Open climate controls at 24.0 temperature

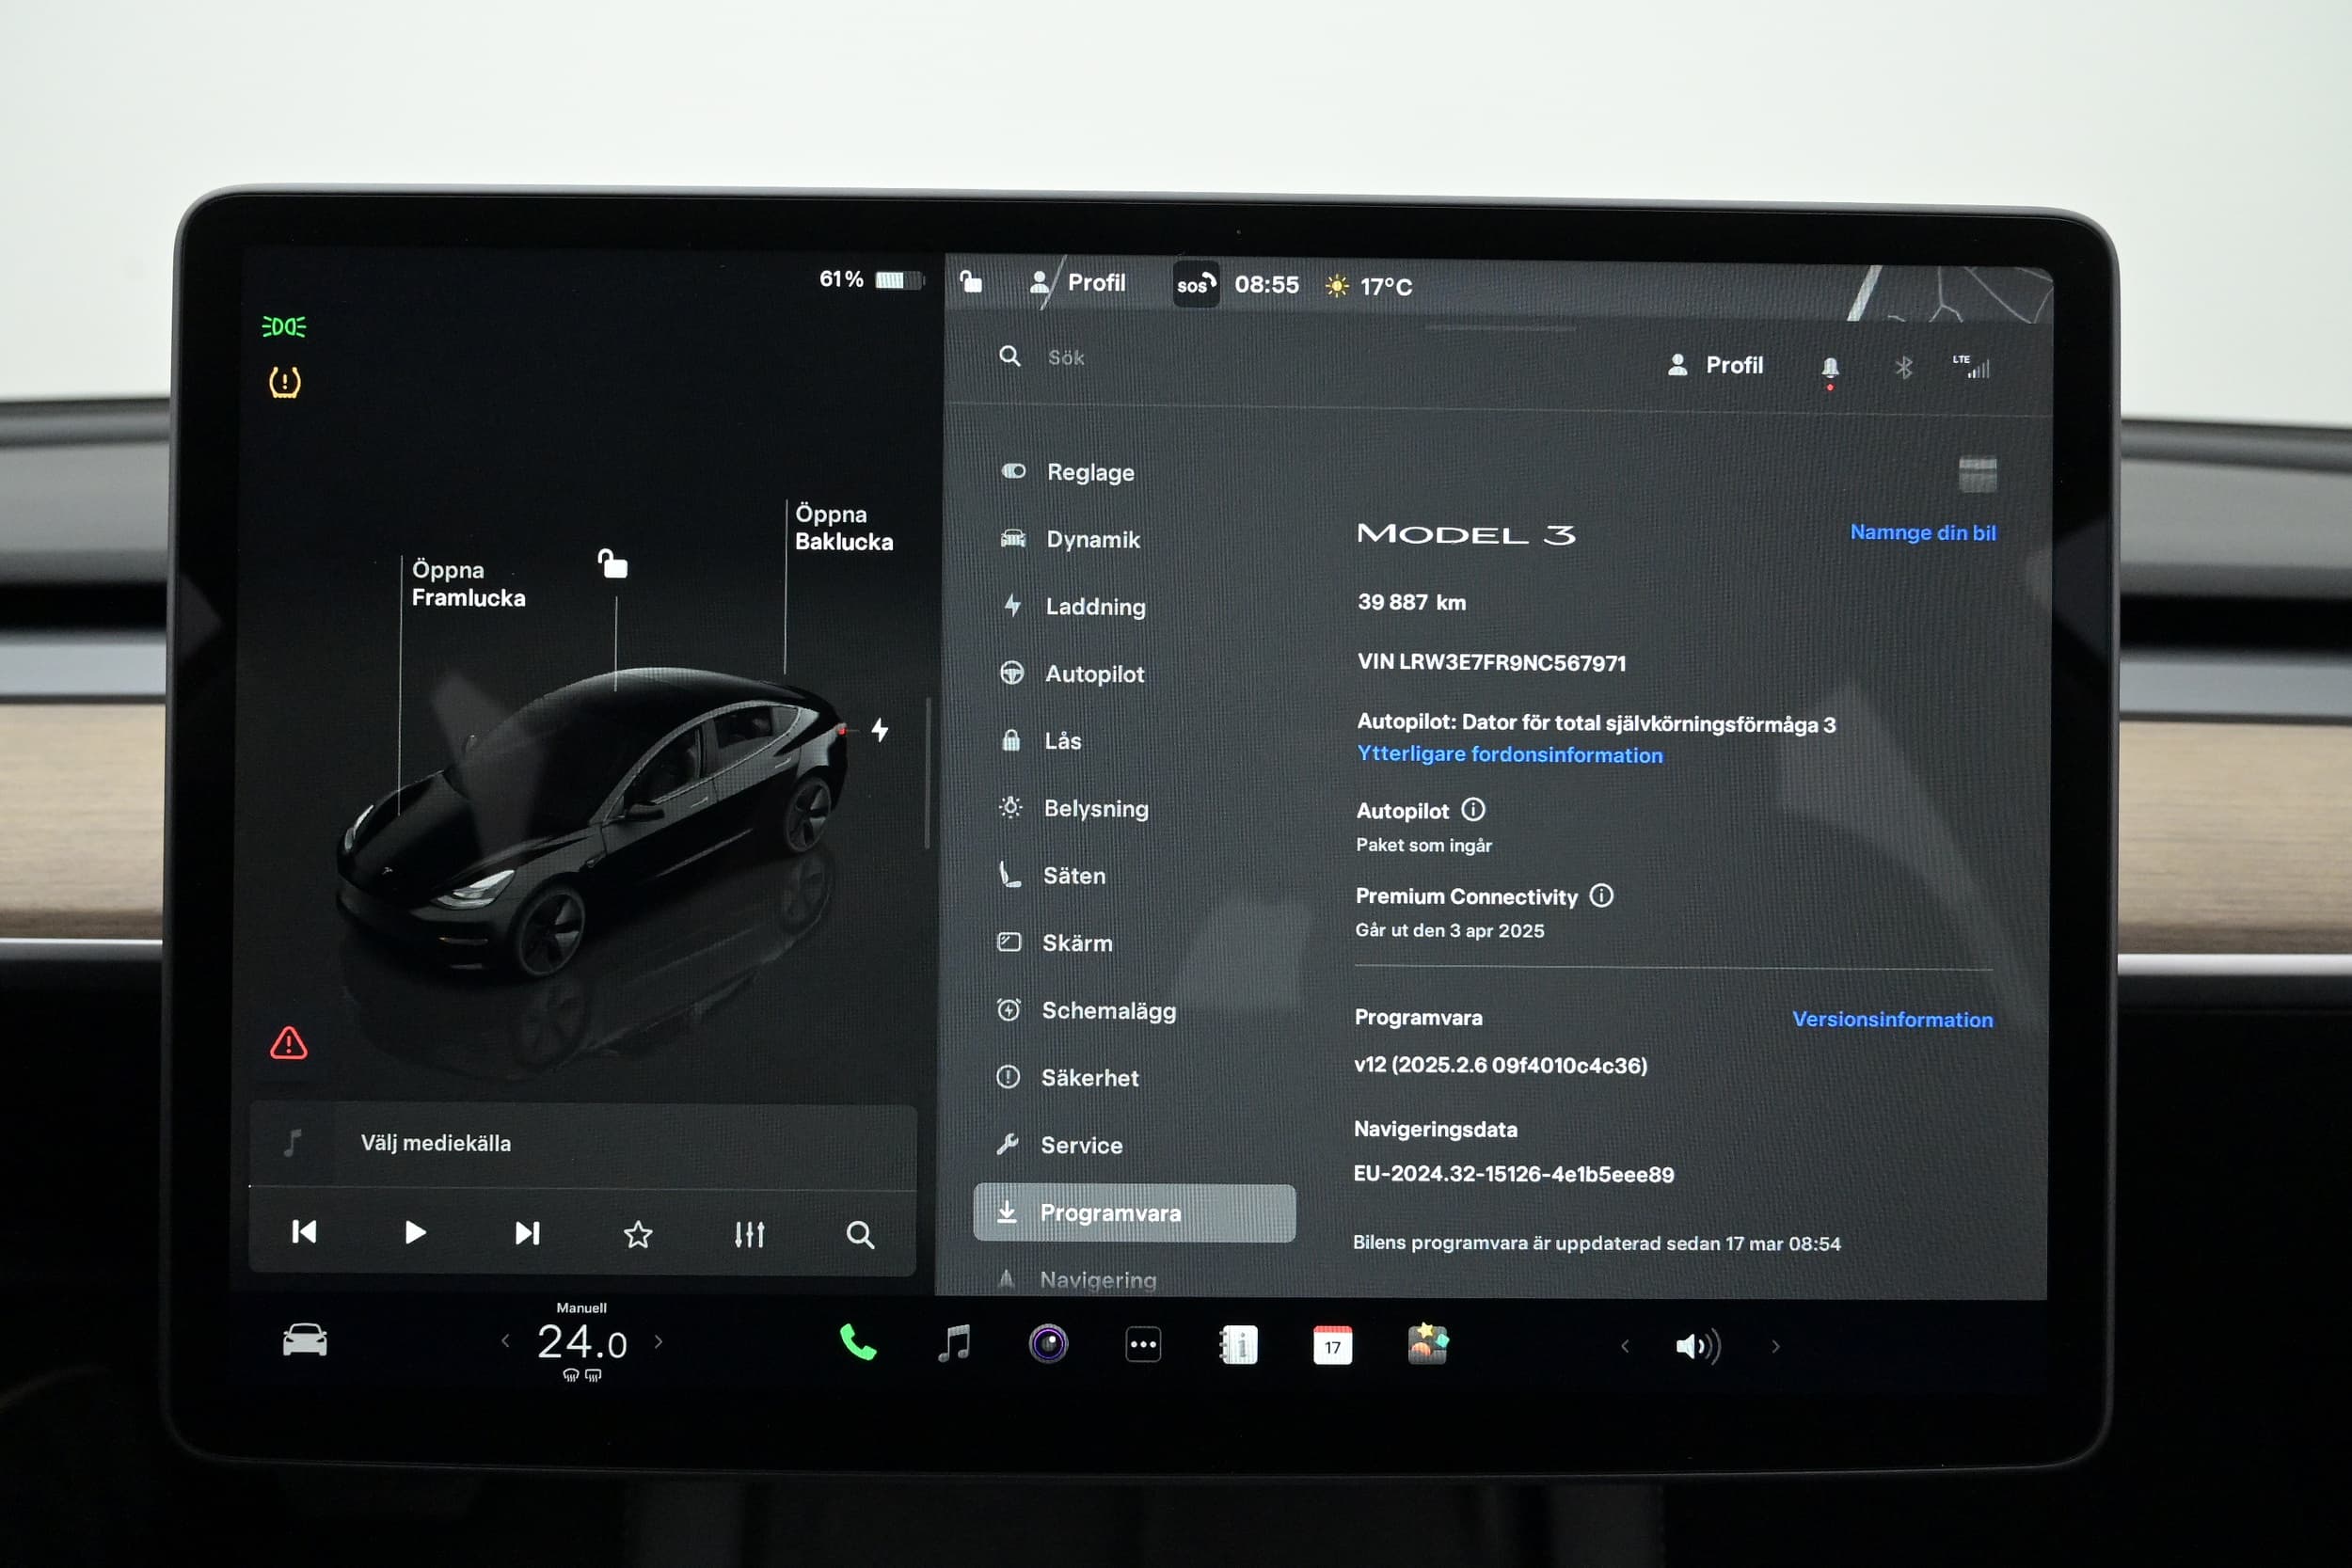coord(582,1342)
